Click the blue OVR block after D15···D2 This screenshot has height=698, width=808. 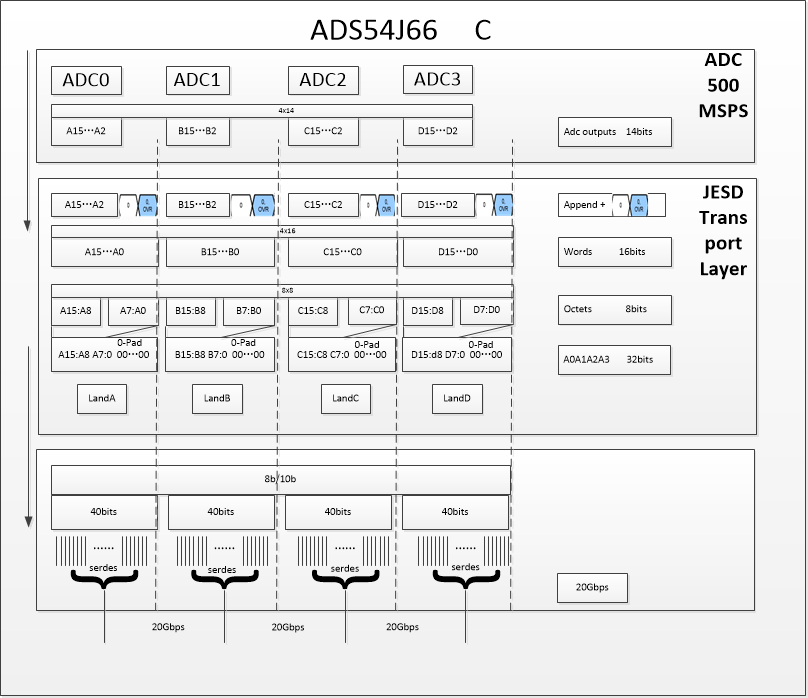tap(503, 206)
